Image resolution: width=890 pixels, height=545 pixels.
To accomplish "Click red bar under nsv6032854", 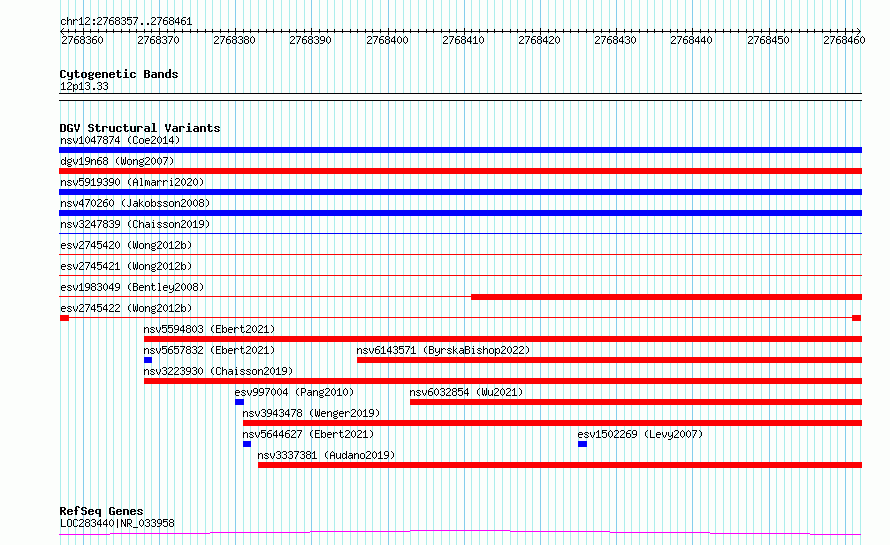I will click(x=636, y=402).
